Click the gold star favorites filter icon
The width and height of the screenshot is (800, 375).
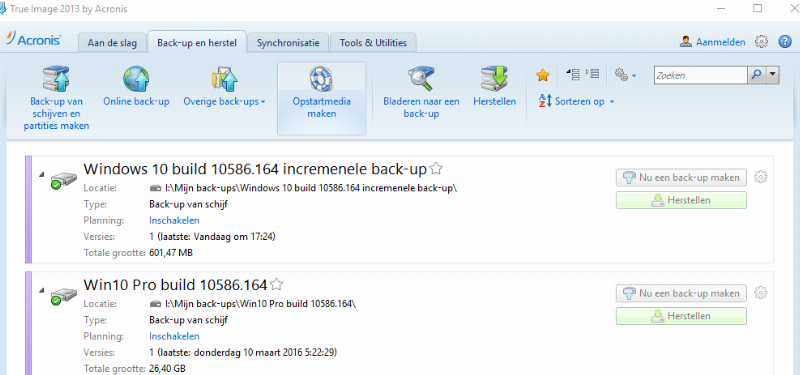click(x=542, y=76)
